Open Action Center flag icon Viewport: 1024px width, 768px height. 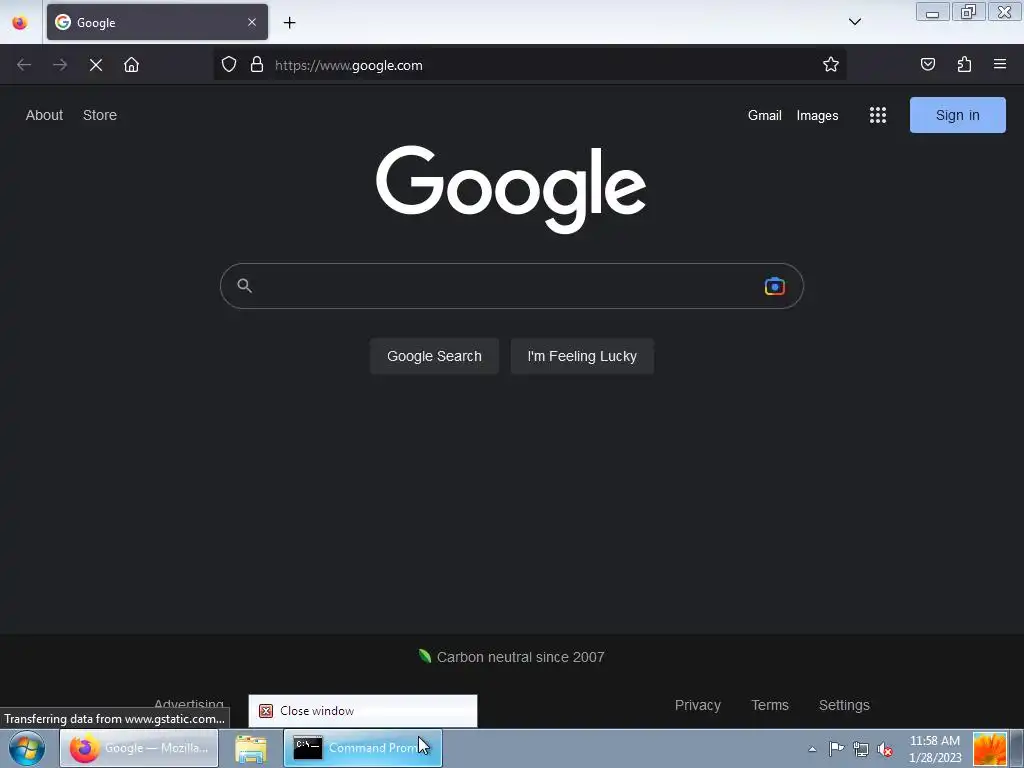[836, 749]
